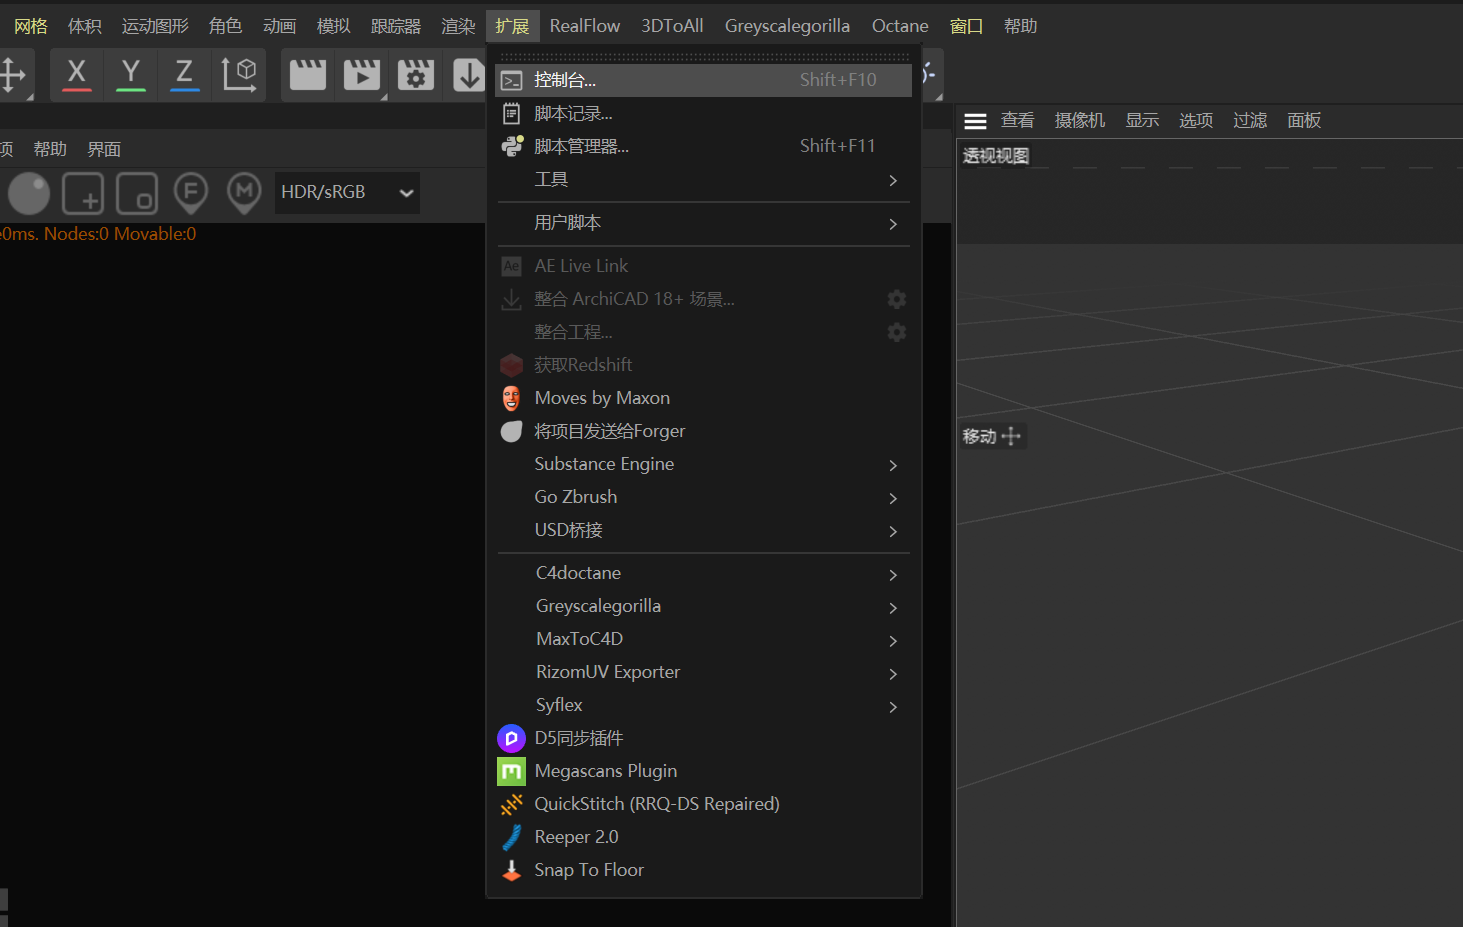Click the ArchiCAD merge download icon

512,299
